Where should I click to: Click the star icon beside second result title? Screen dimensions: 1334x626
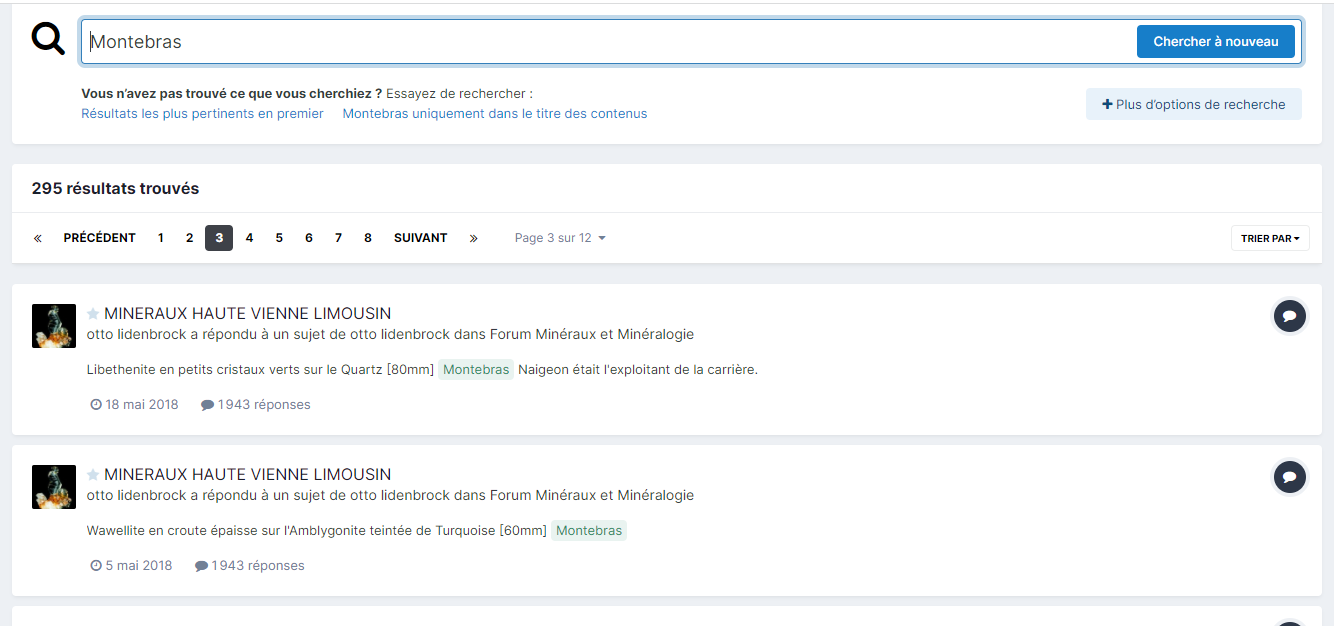coord(93,475)
